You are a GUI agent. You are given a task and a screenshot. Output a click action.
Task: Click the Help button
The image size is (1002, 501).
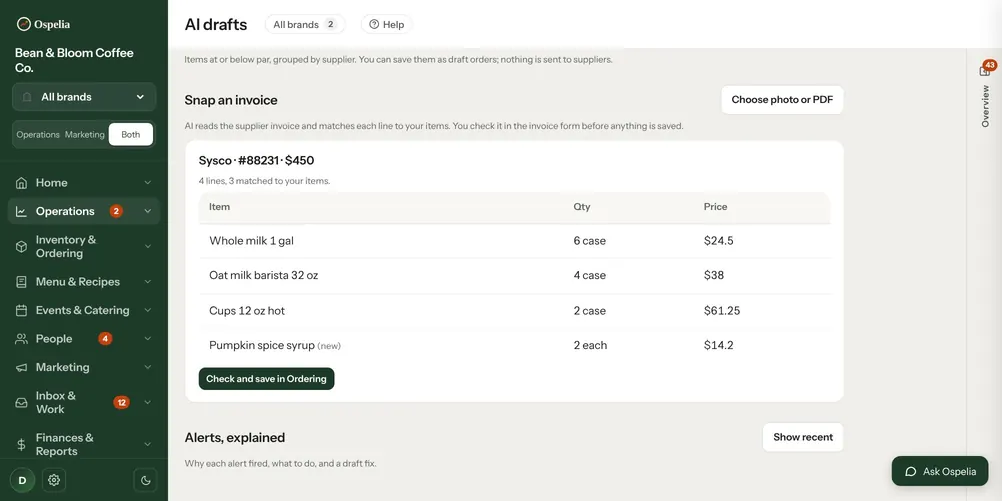click(387, 24)
